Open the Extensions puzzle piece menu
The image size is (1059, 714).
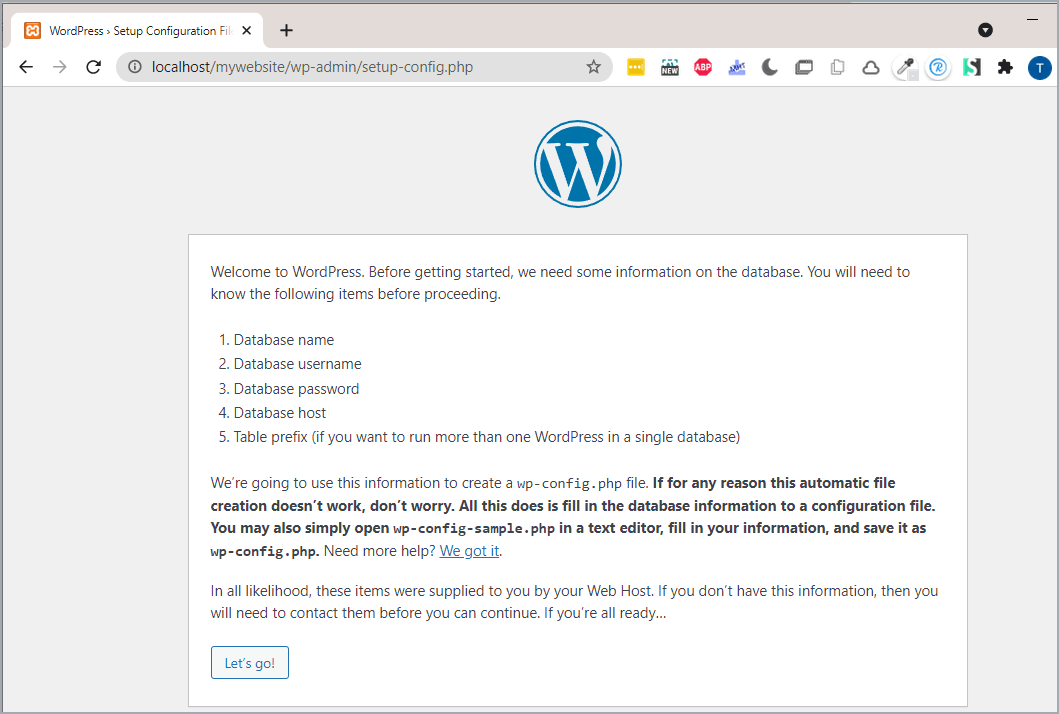(1005, 67)
